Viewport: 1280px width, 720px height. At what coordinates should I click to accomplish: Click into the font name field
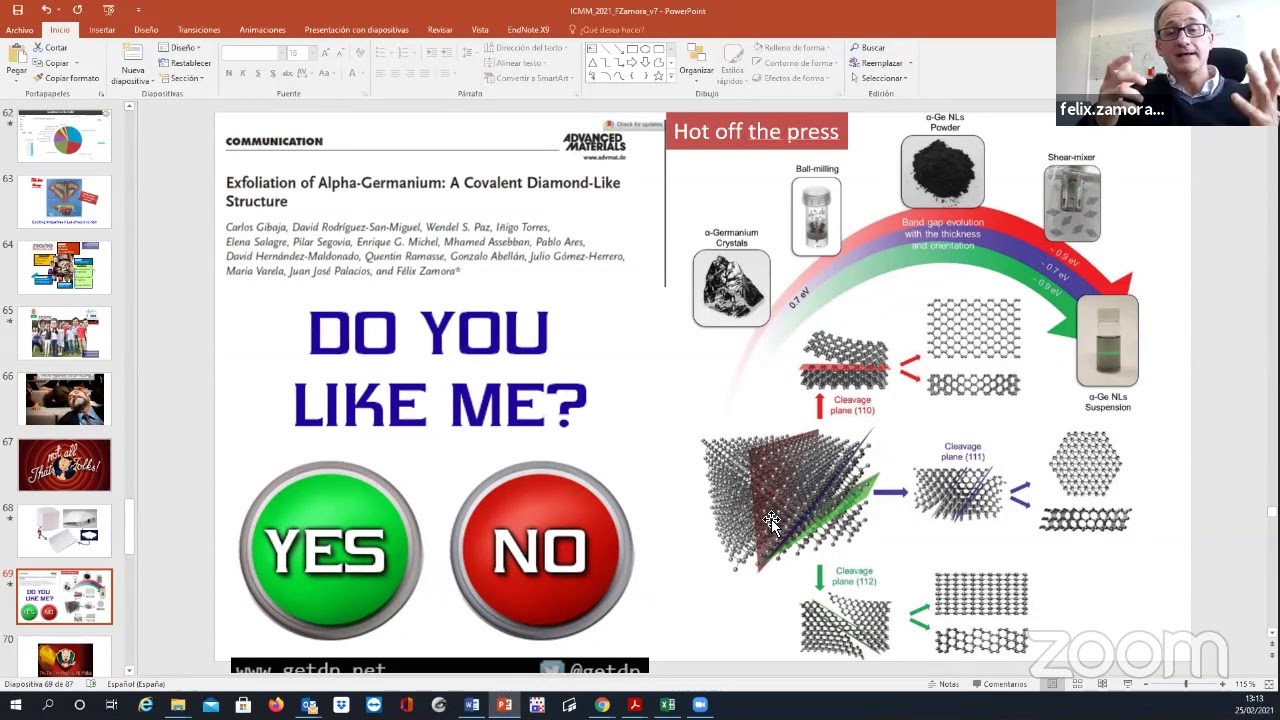pos(253,52)
